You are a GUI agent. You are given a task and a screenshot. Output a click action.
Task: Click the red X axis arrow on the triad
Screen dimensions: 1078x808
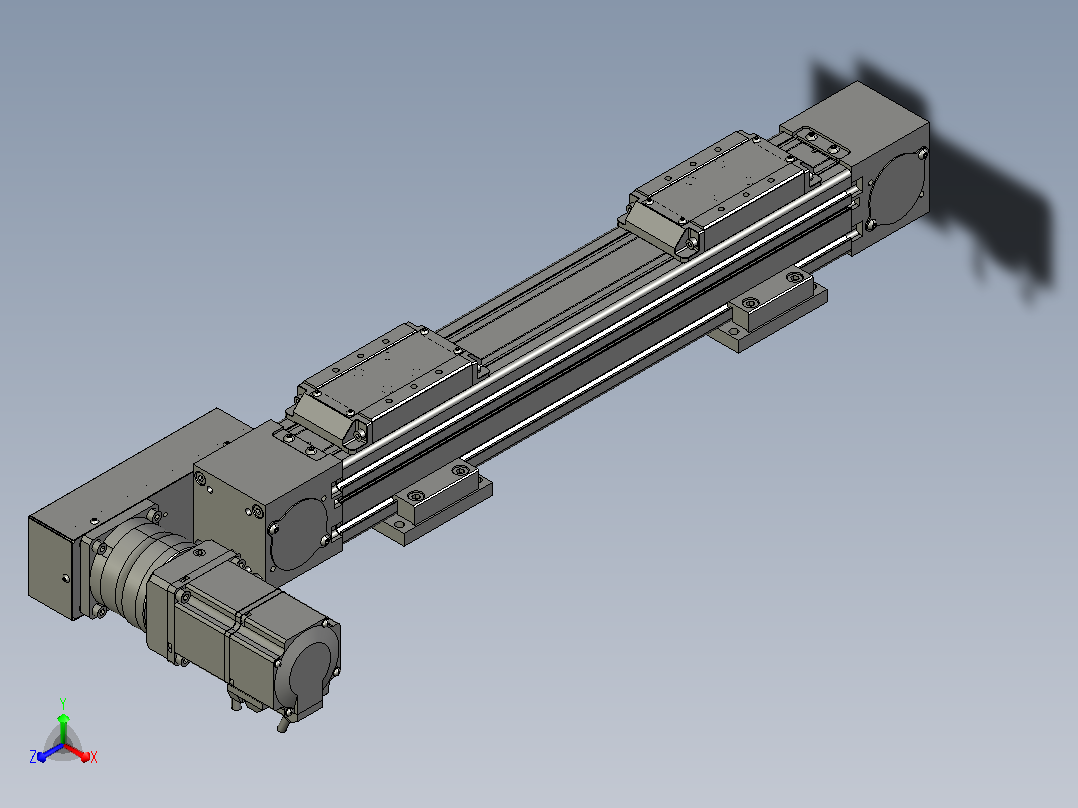point(78,752)
